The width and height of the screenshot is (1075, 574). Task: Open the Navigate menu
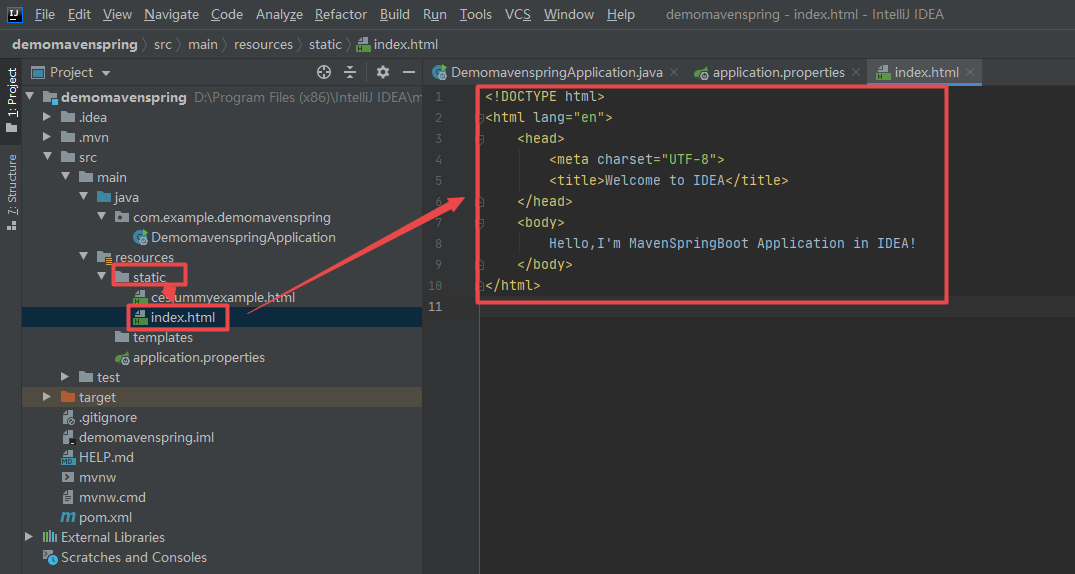pyautogui.click(x=171, y=14)
